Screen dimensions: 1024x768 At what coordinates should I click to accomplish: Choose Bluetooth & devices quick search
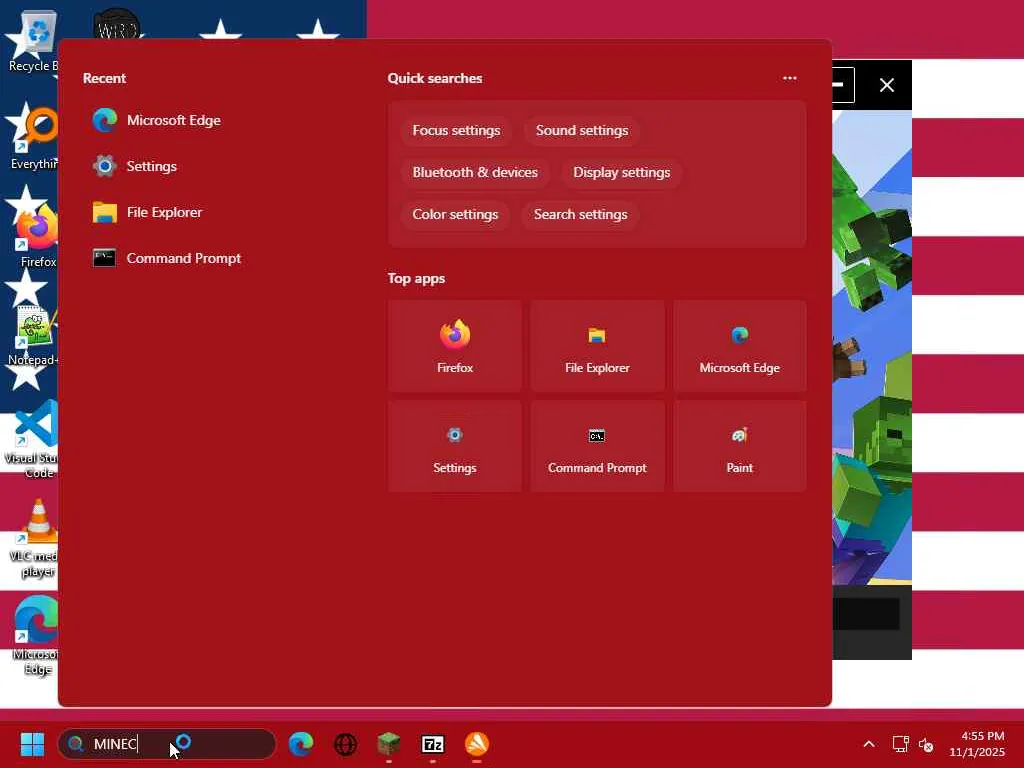click(475, 172)
